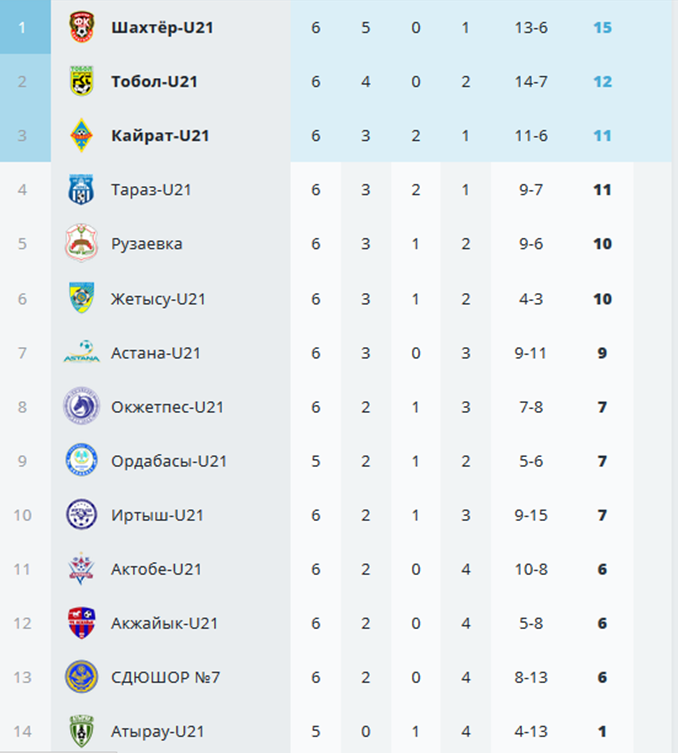Click the Акжайык-U21 red-blue shield
678x753 pixels.
(81, 623)
